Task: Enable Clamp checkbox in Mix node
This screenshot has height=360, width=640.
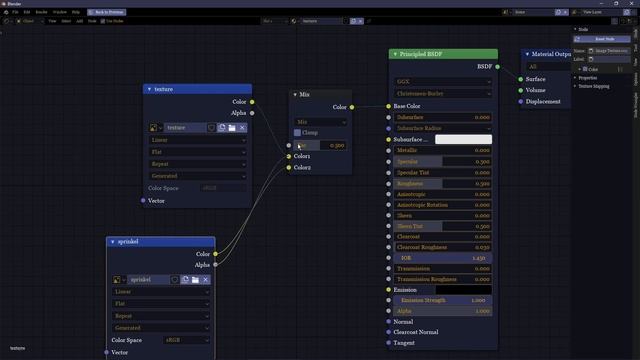Action: (297, 133)
